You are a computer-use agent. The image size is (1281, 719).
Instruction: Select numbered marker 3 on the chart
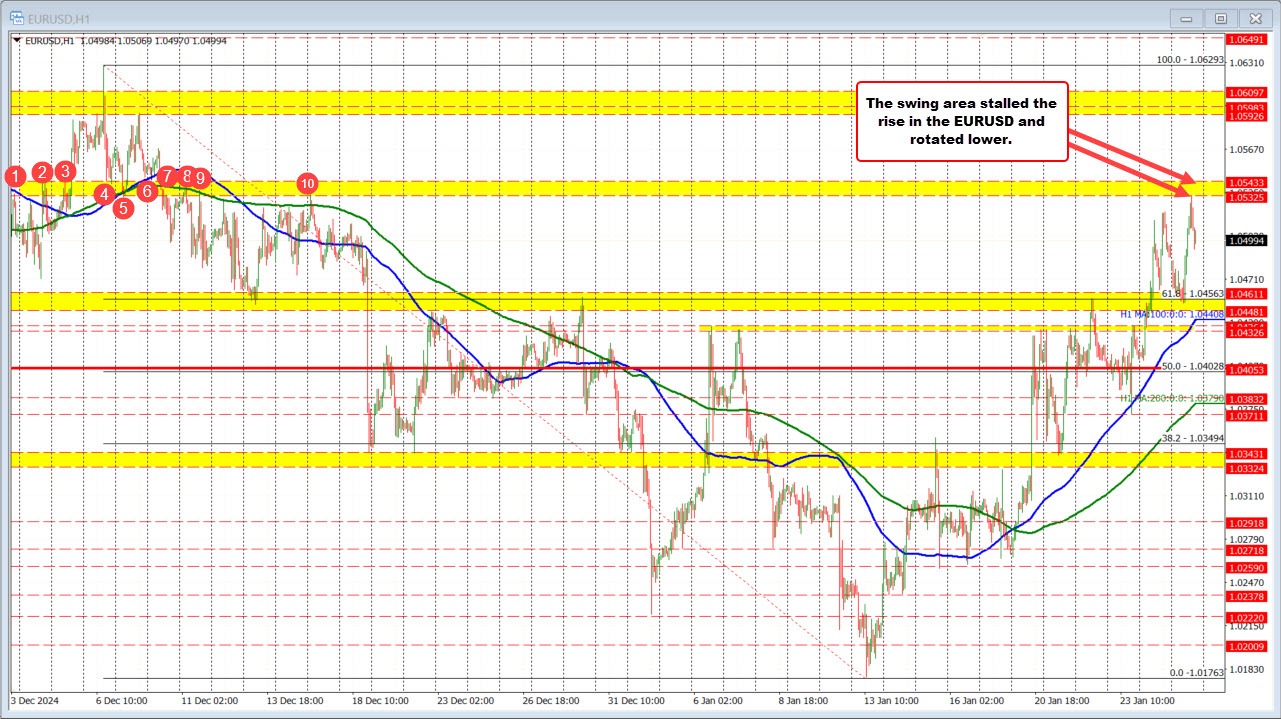pos(65,171)
